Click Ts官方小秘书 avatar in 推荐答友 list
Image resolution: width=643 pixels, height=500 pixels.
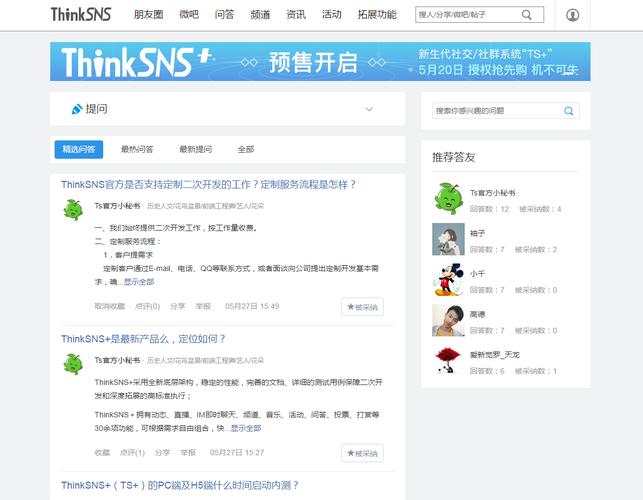point(448,199)
